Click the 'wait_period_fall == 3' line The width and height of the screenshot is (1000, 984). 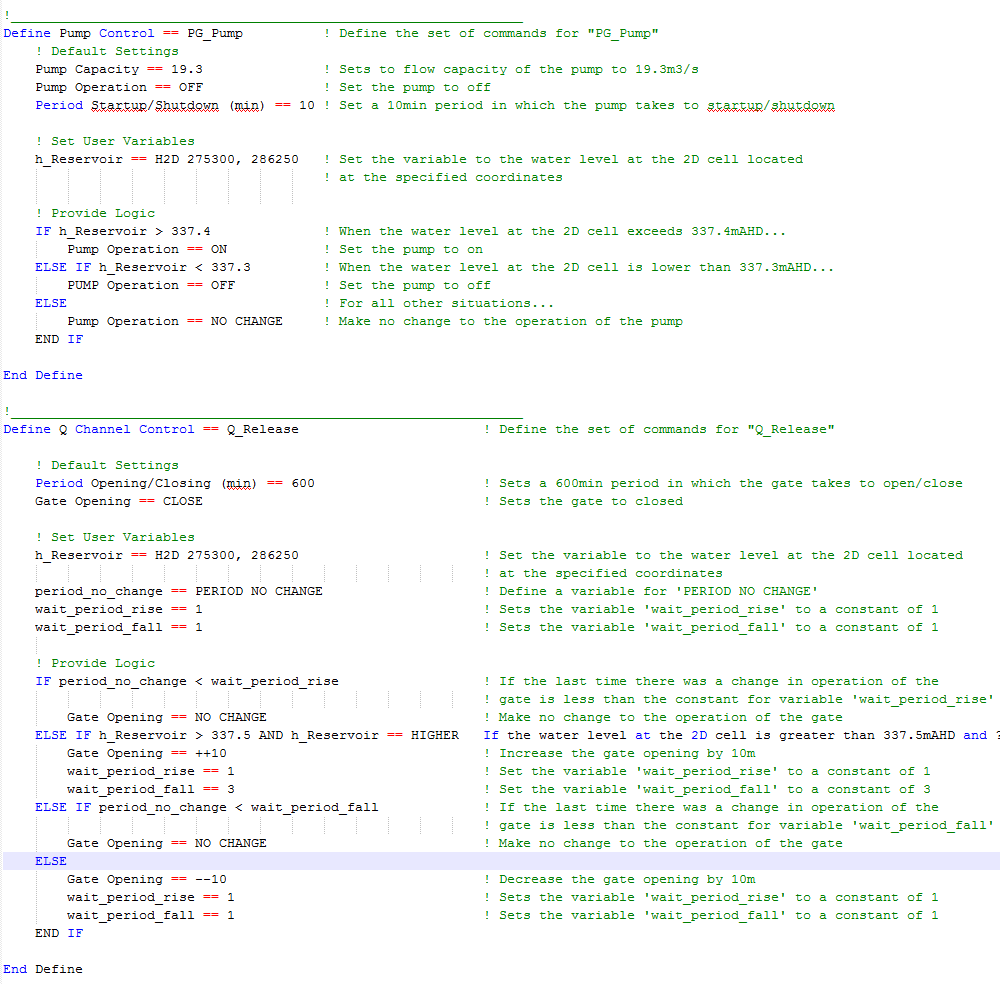click(x=151, y=789)
